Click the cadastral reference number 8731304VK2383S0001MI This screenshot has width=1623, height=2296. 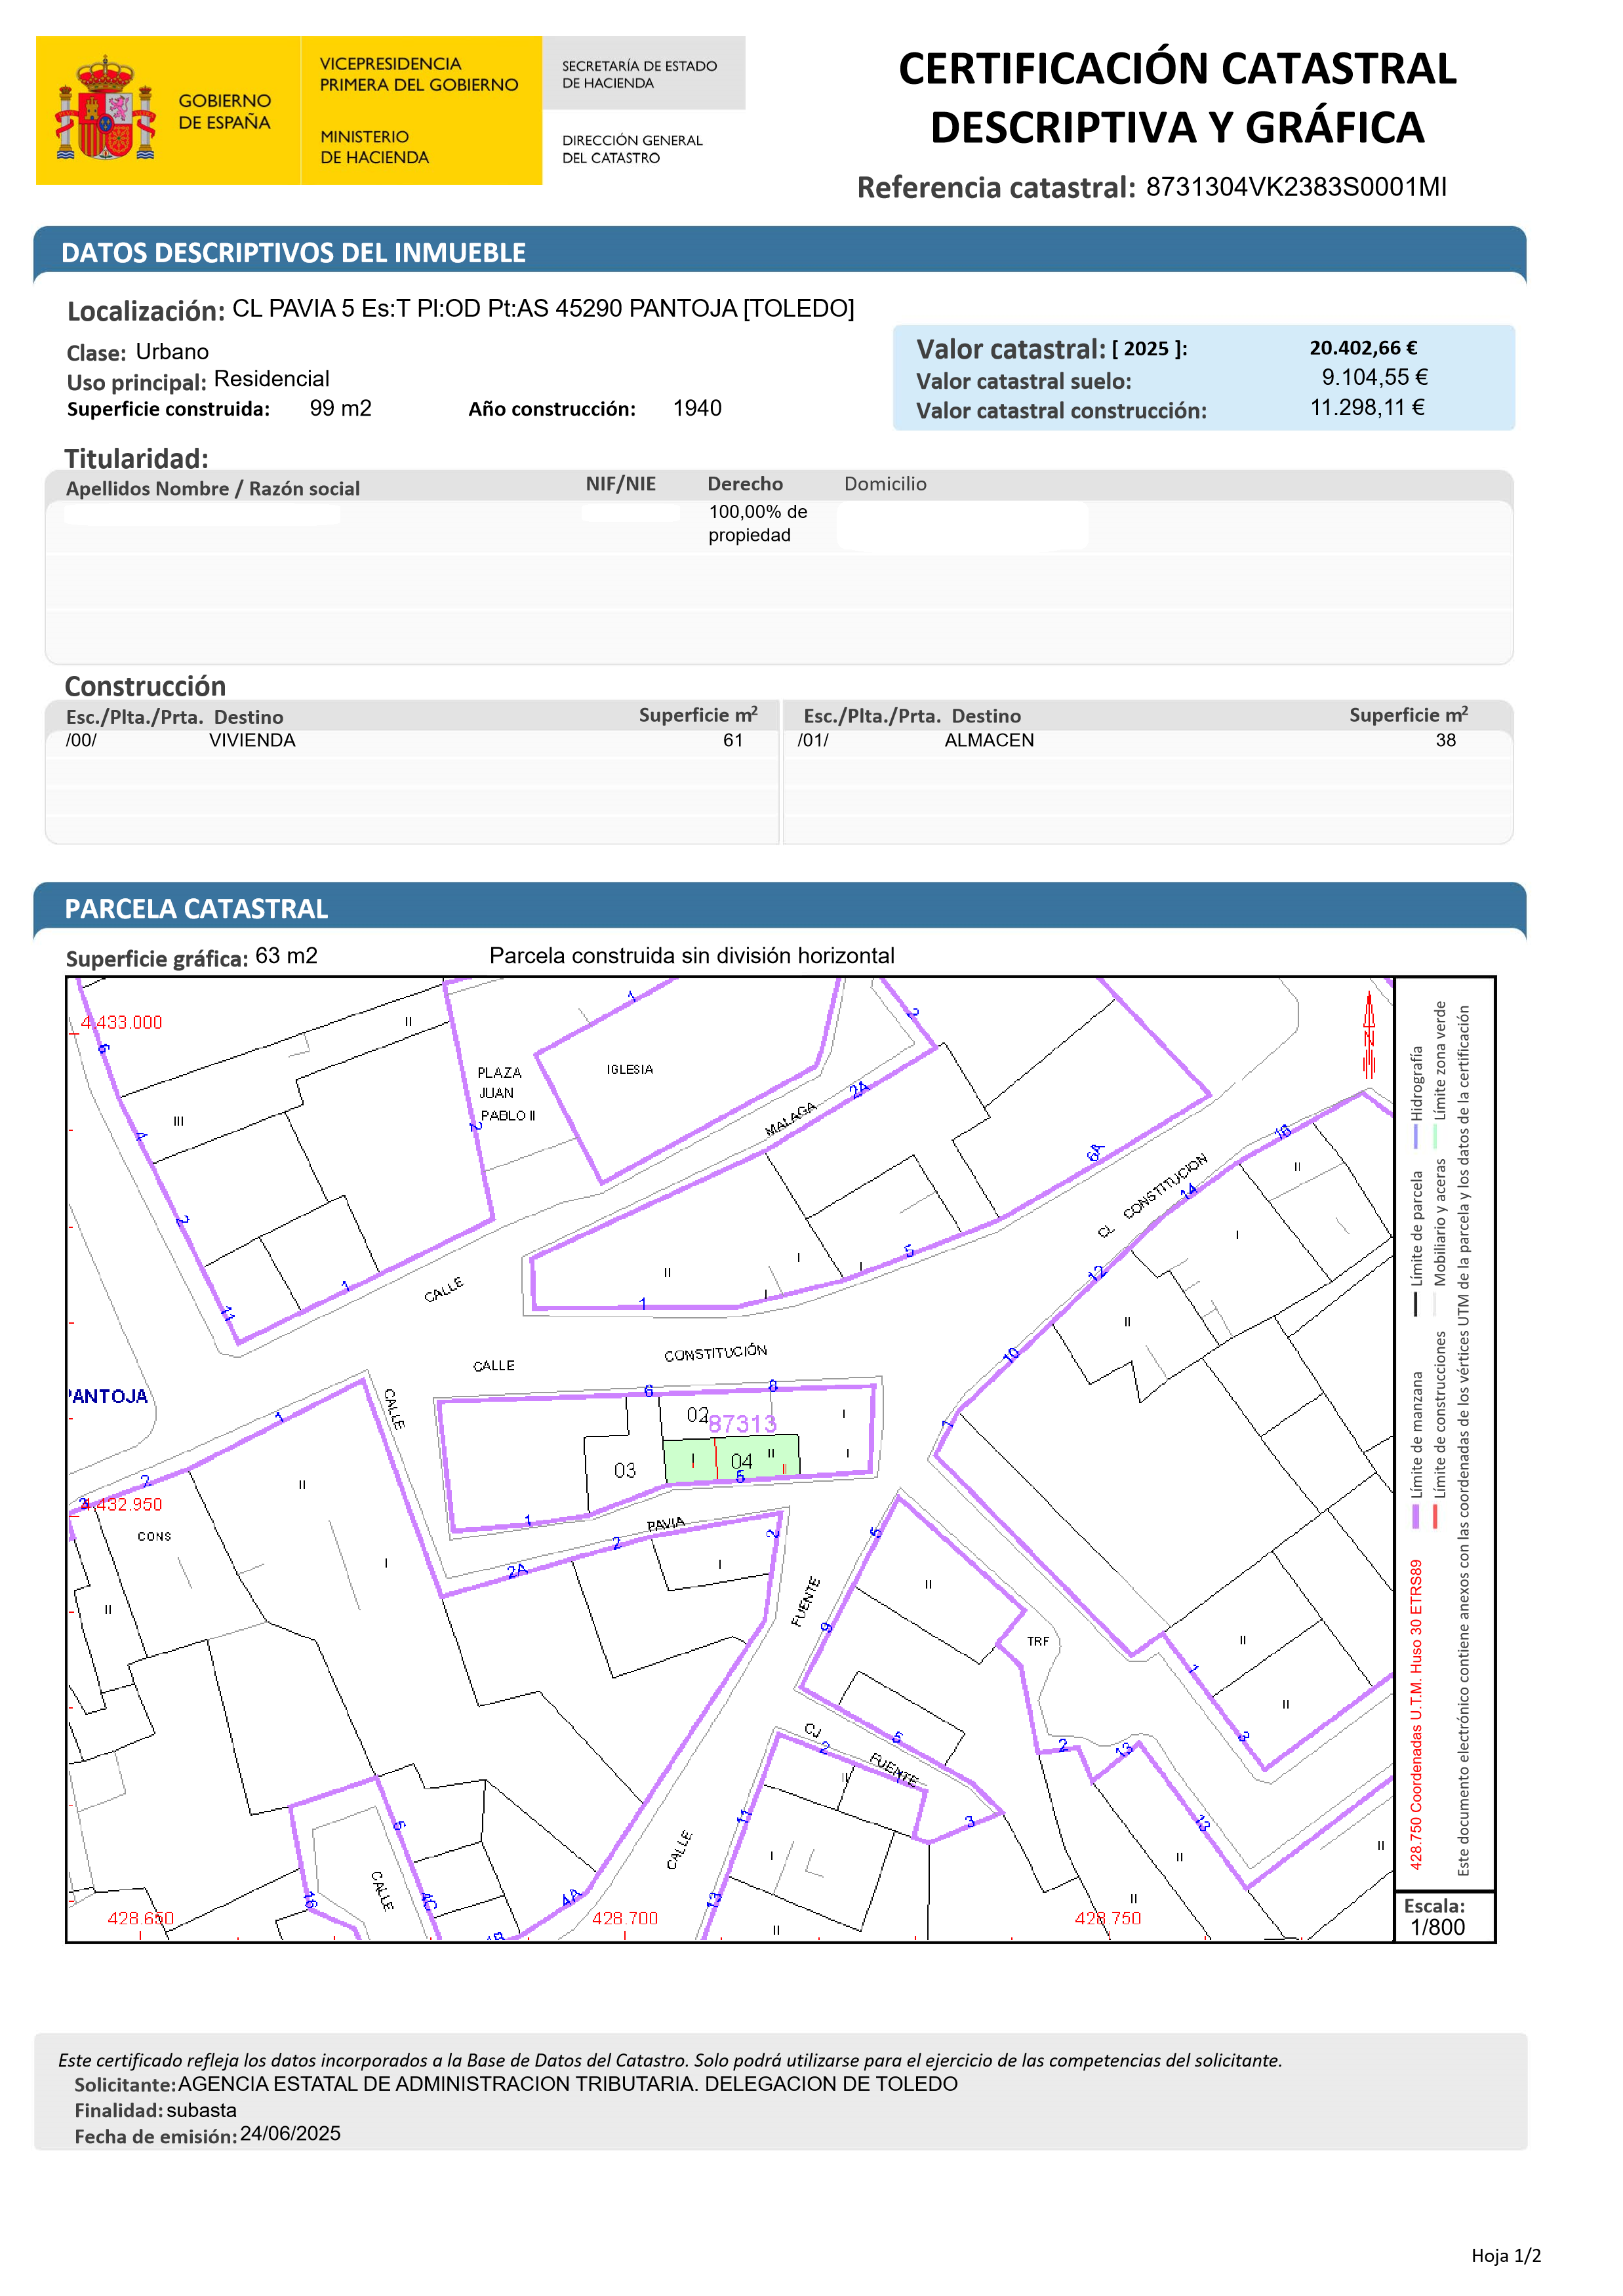tap(1296, 187)
